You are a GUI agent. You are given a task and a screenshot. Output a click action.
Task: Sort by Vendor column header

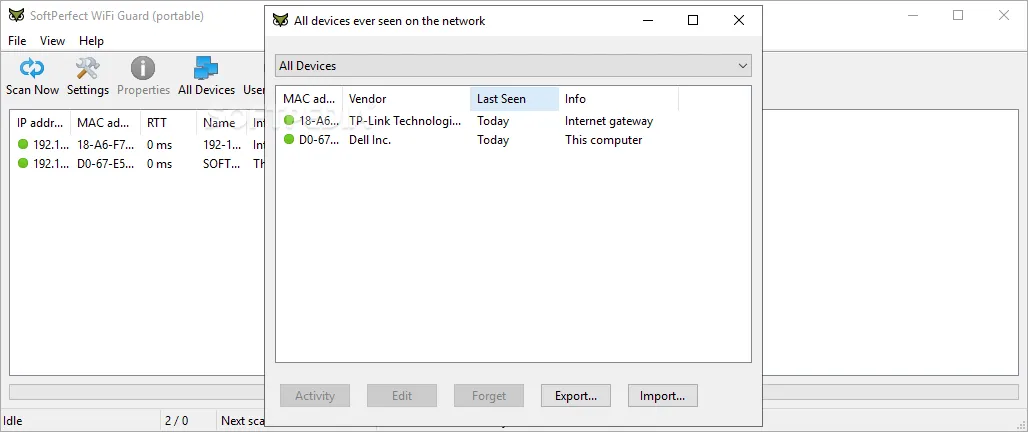coord(406,99)
